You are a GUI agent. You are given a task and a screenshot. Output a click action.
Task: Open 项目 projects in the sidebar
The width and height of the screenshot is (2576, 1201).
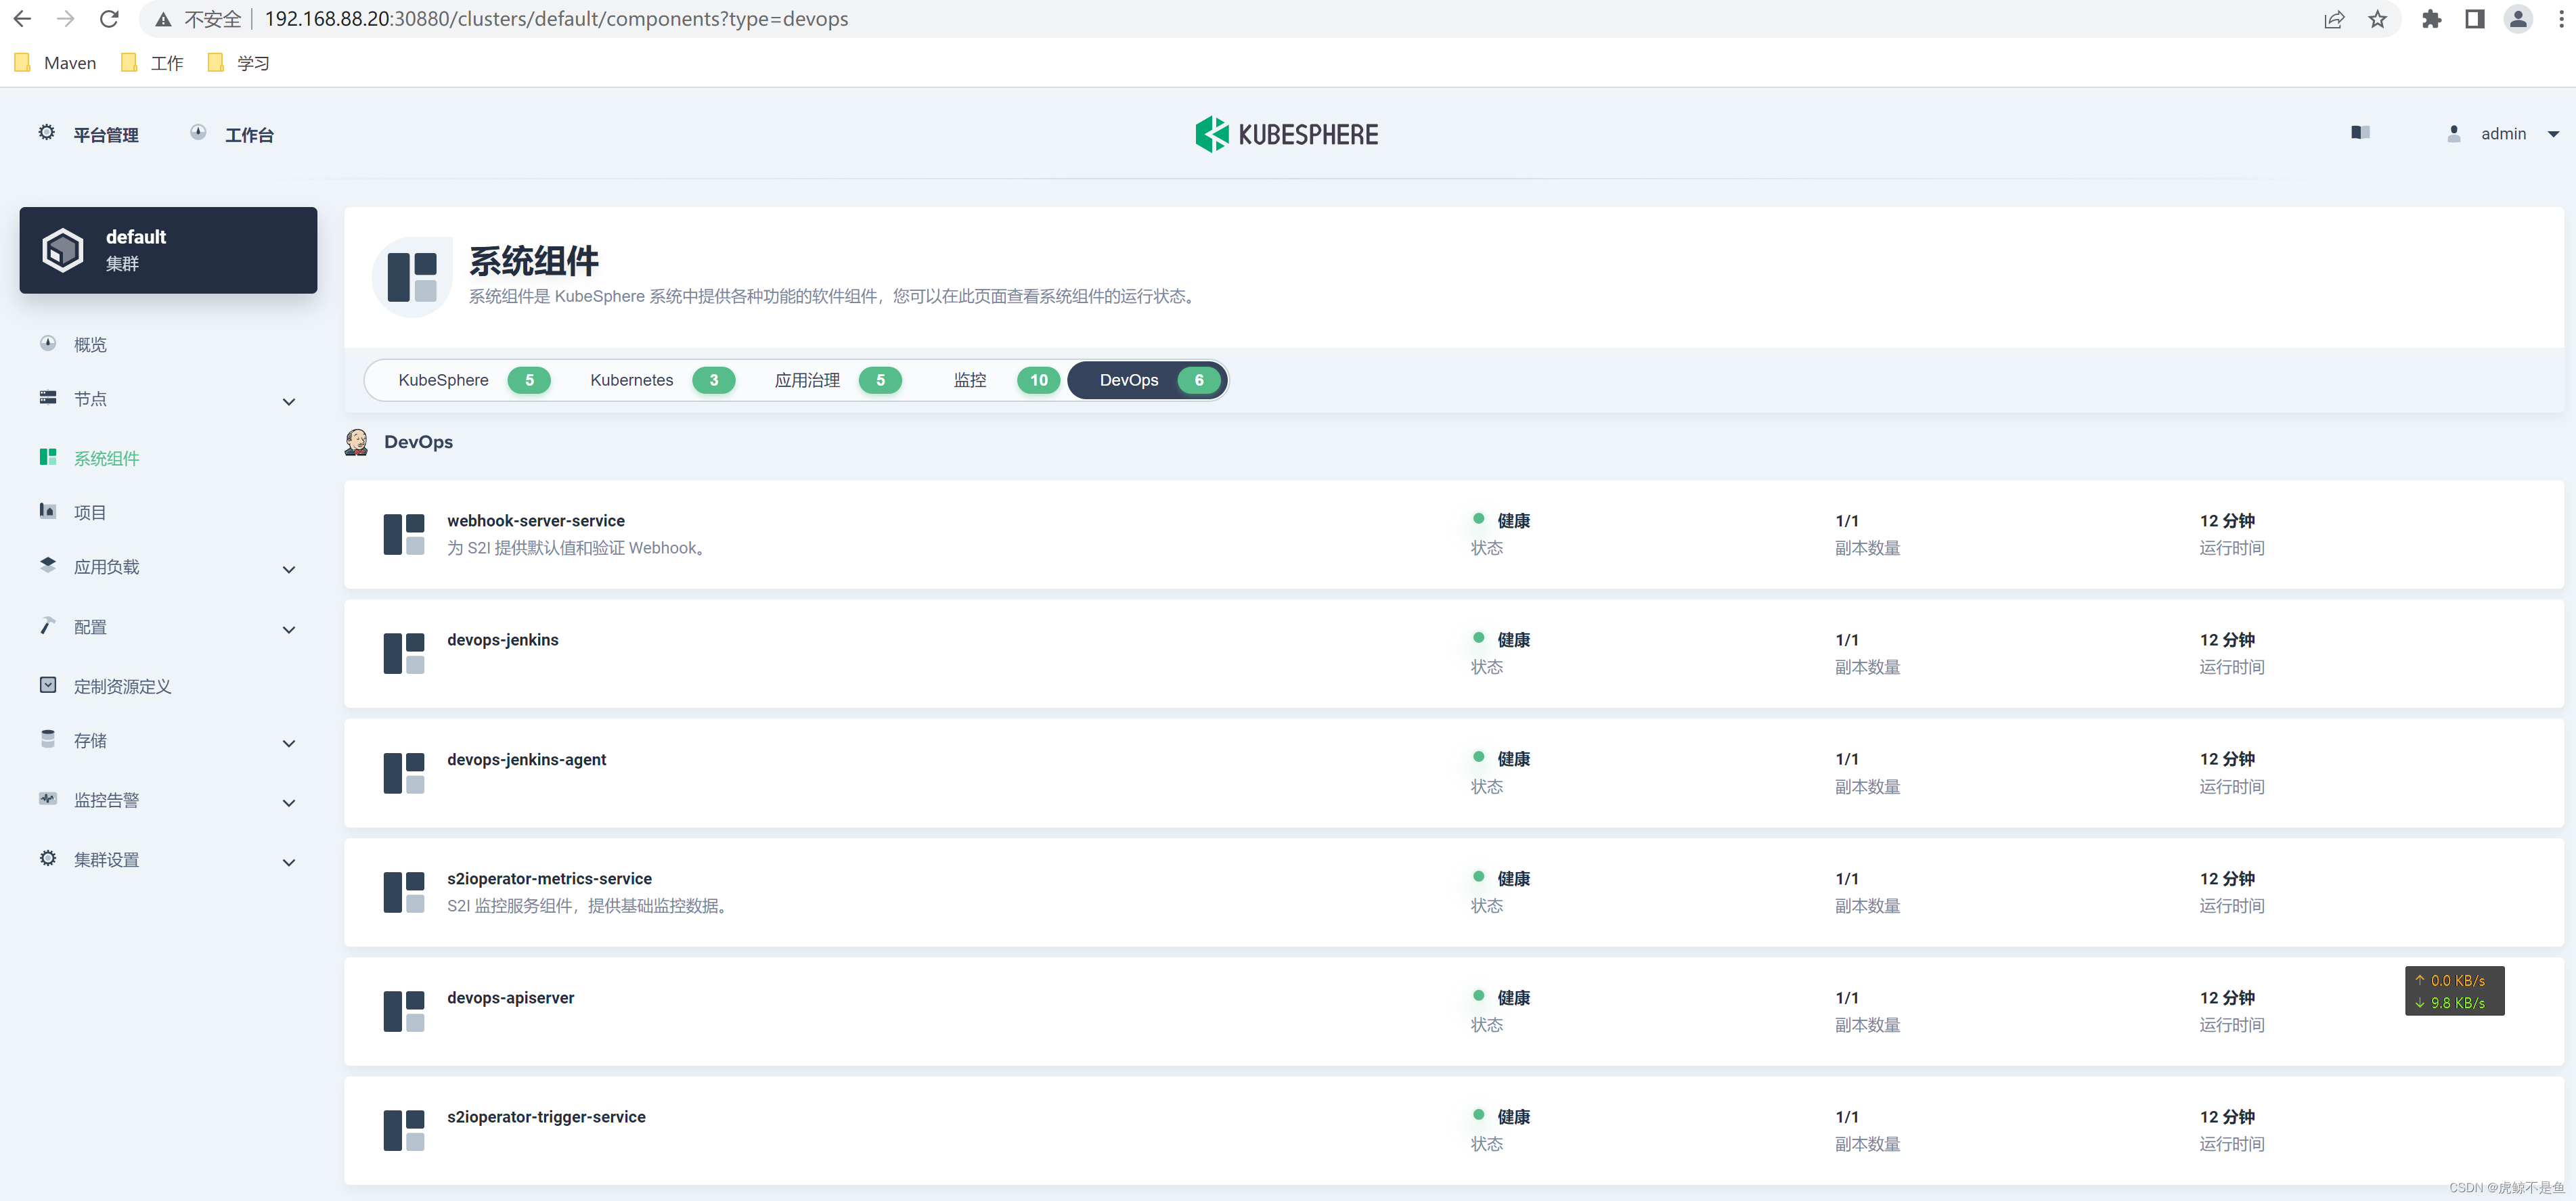click(90, 512)
